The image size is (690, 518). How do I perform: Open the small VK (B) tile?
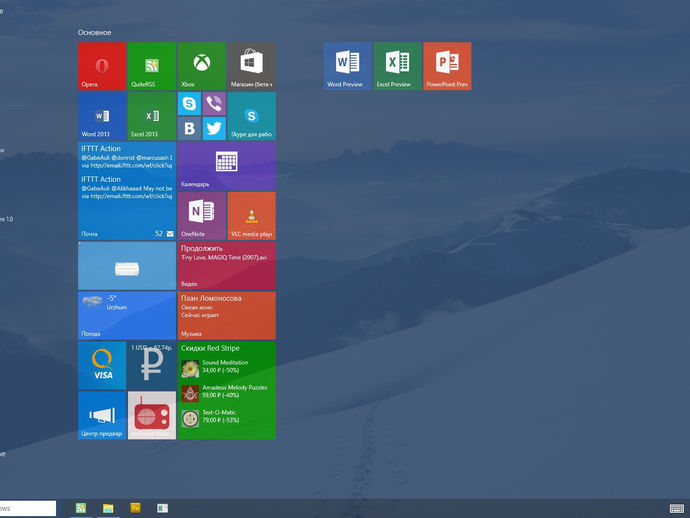pos(189,129)
